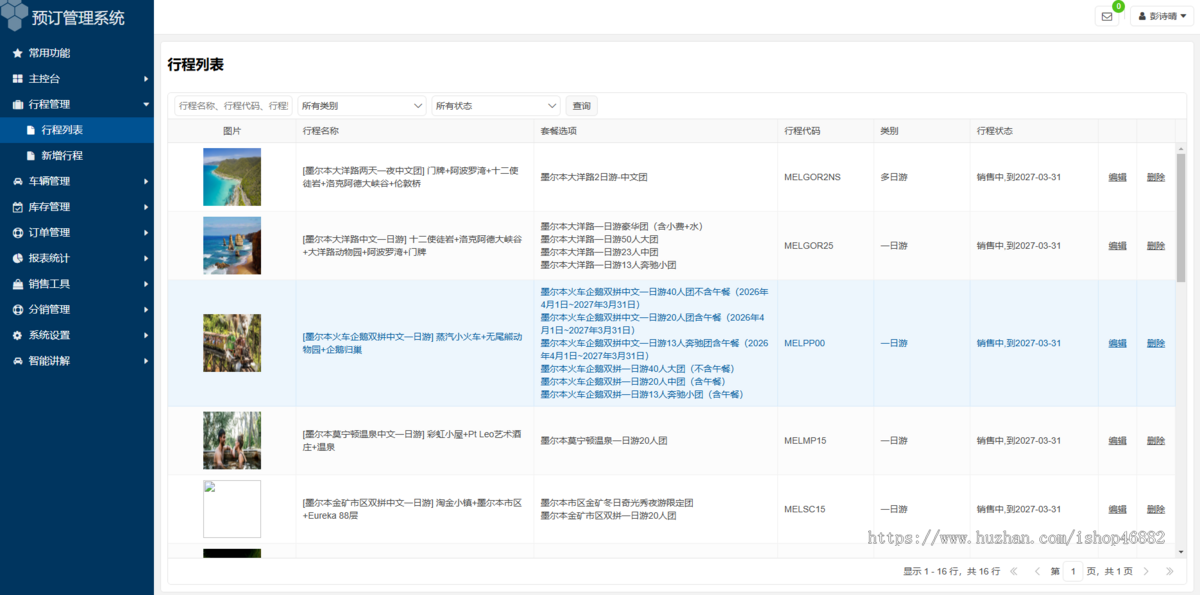Open the 所有类别 dropdown
1200x595 pixels.
pos(362,105)
